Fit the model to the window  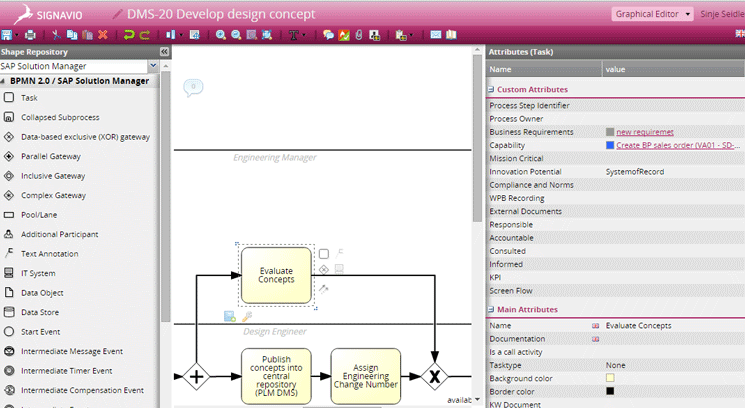(x=267, y=35)
